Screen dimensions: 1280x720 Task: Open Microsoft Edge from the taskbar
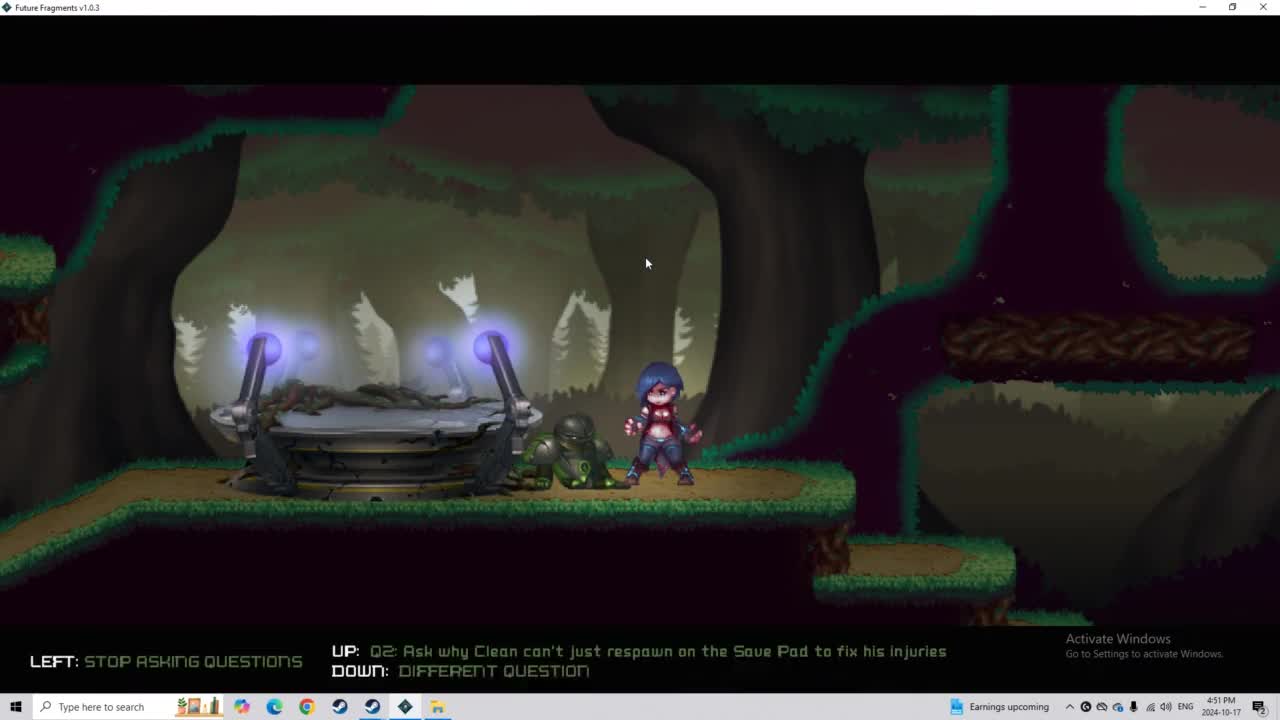pyautogui.click(x=274, y=707)
